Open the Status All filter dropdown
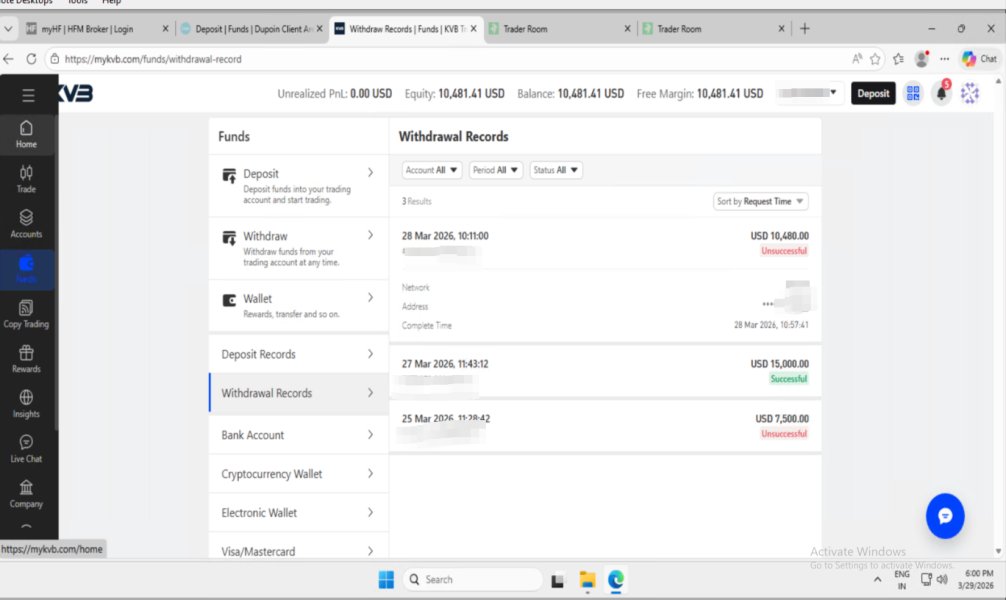This screenshot has width=1006, height=600. click(556, 171)
